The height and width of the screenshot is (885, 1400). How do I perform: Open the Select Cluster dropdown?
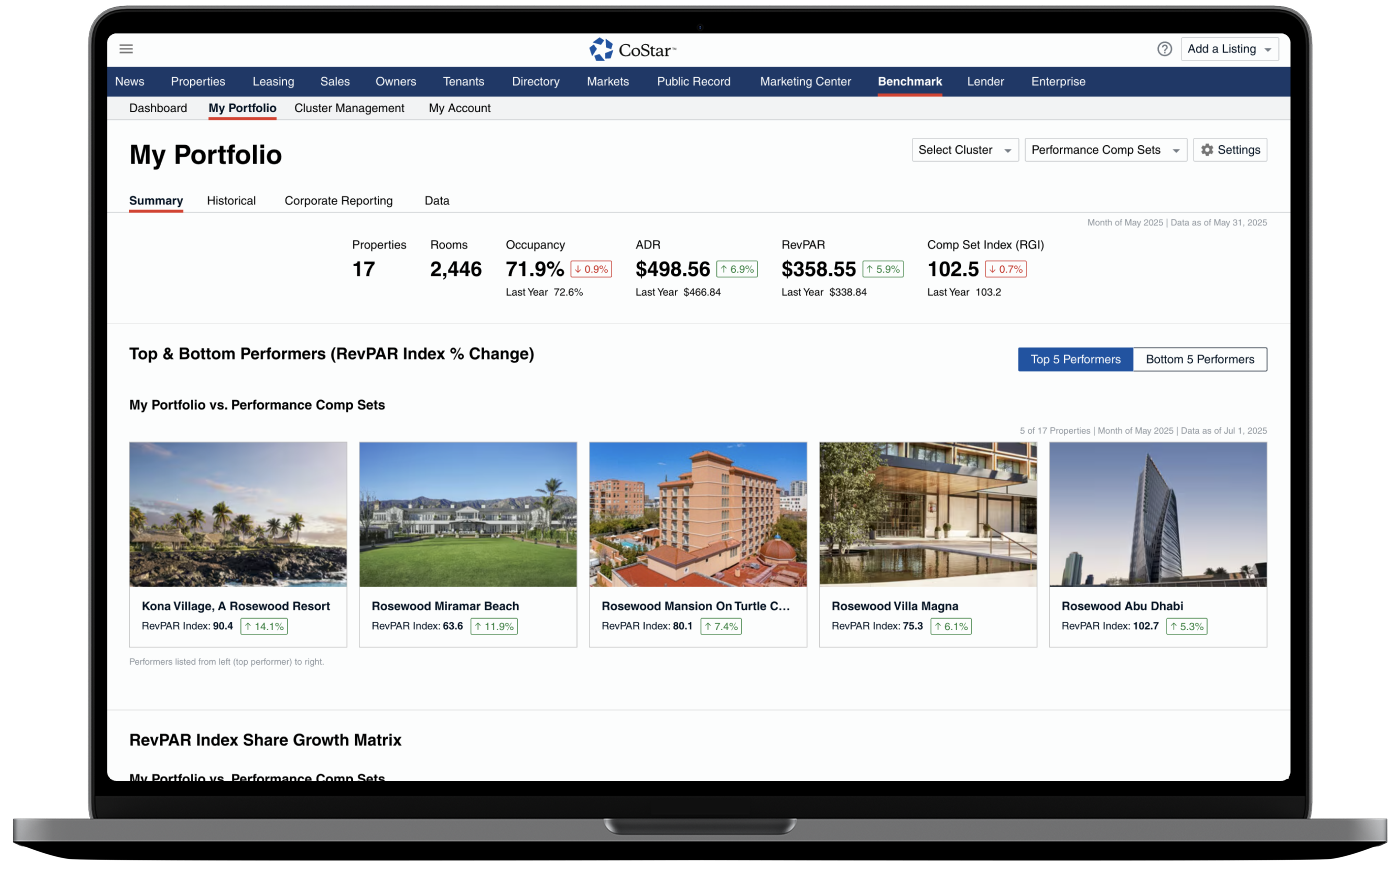coord(965,150)
